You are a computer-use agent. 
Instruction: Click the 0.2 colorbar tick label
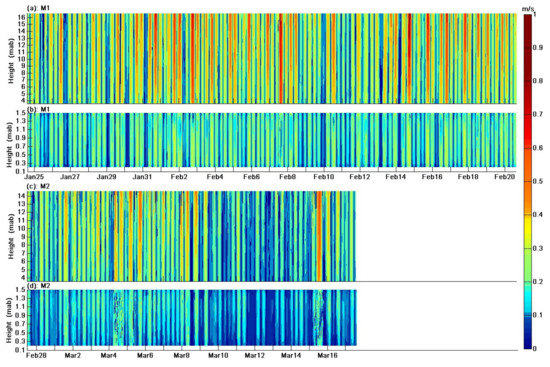point(538,282)
